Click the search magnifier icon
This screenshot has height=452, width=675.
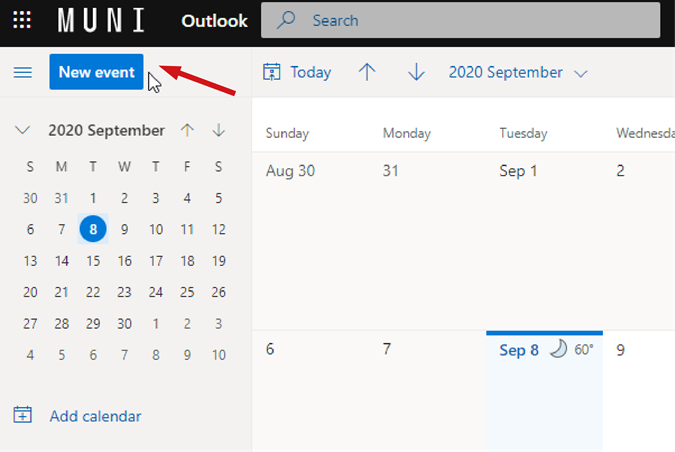[287, 20]
